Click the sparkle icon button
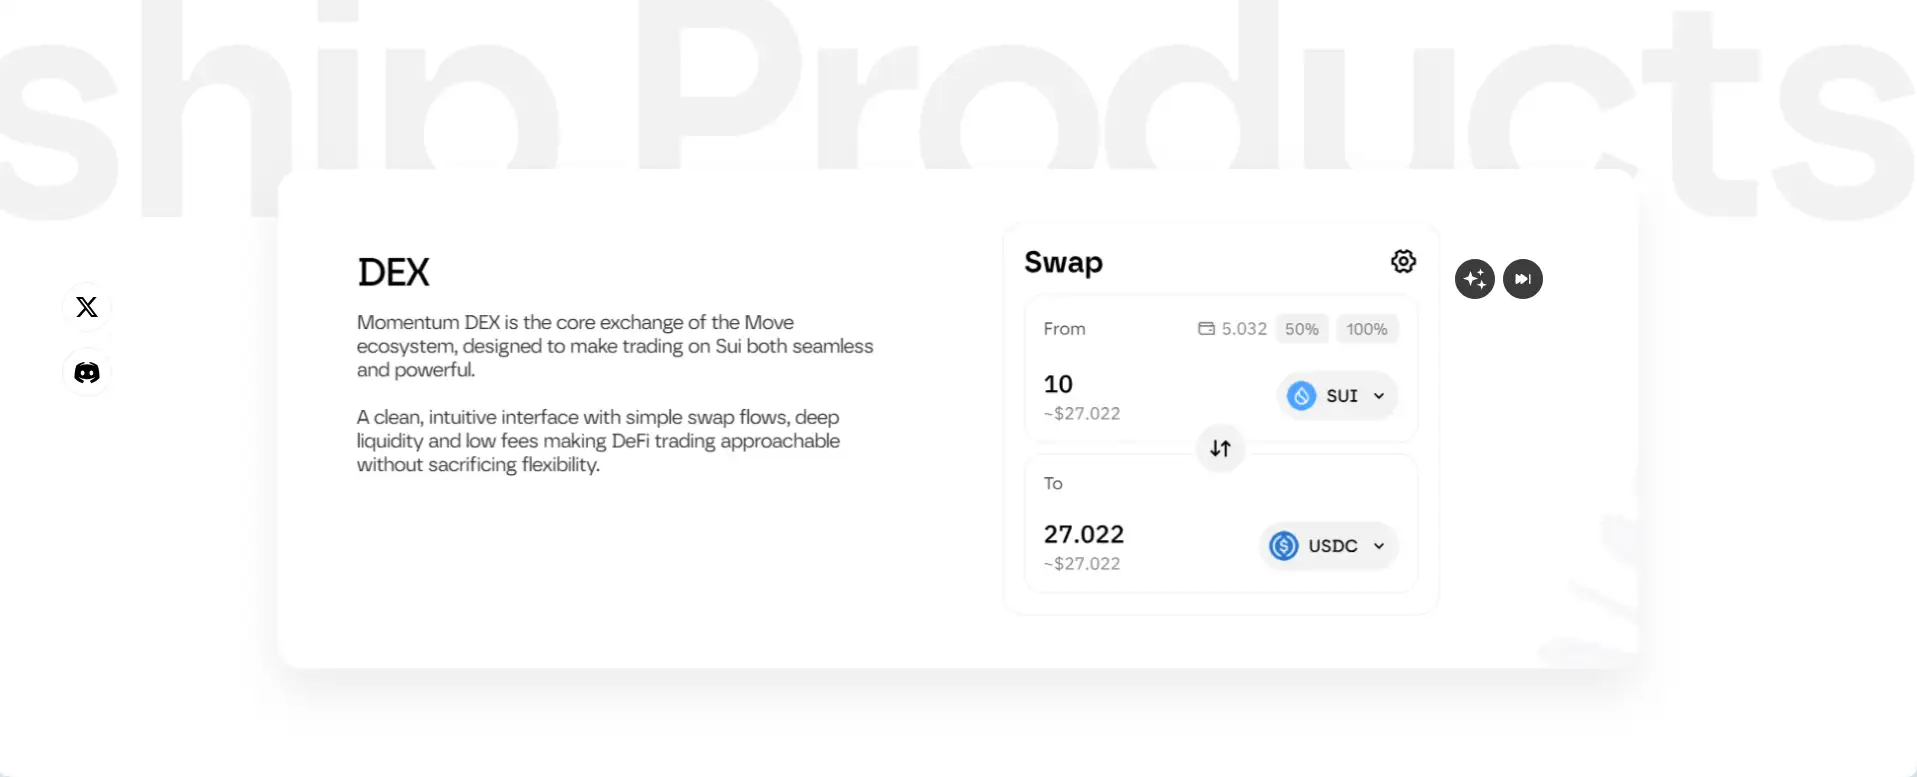Viewport: 1917px width, 777px height. (x=1474, y=279)
